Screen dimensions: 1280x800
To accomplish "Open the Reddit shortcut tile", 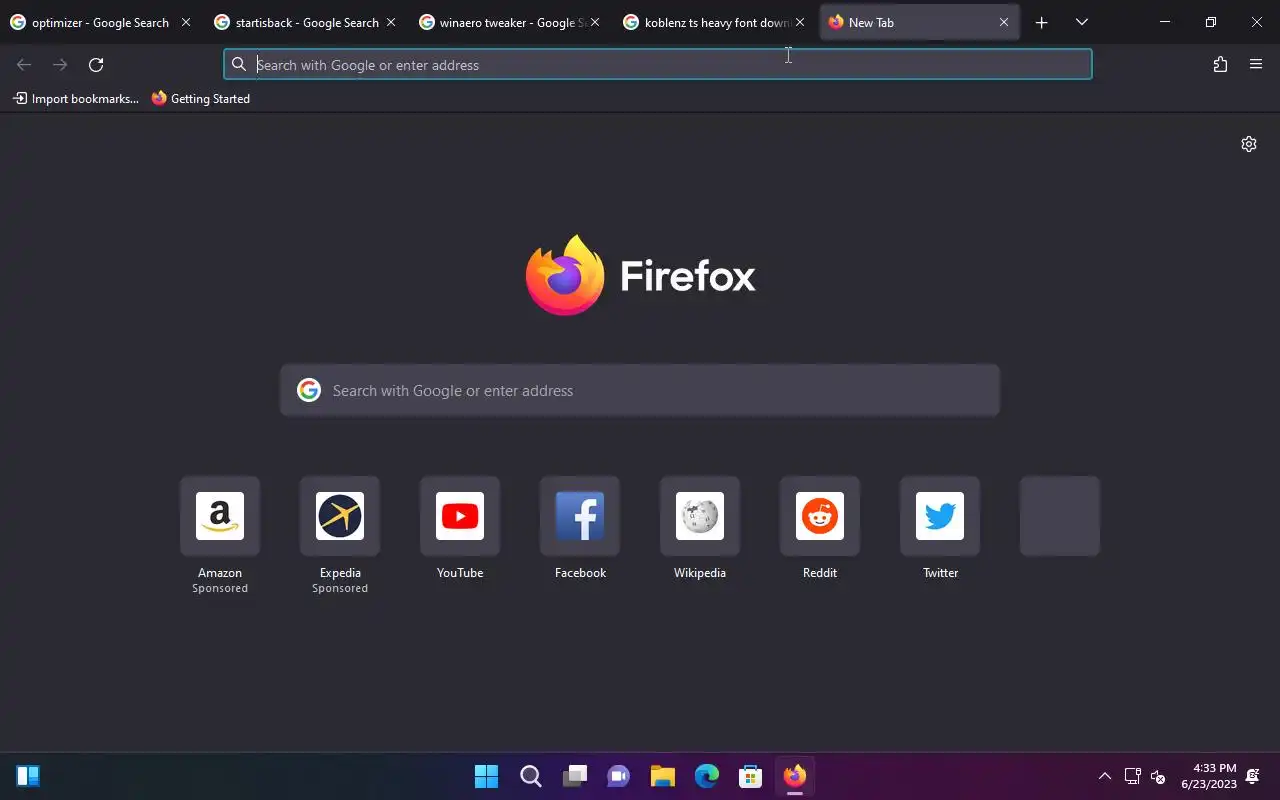I will [820, 516].
